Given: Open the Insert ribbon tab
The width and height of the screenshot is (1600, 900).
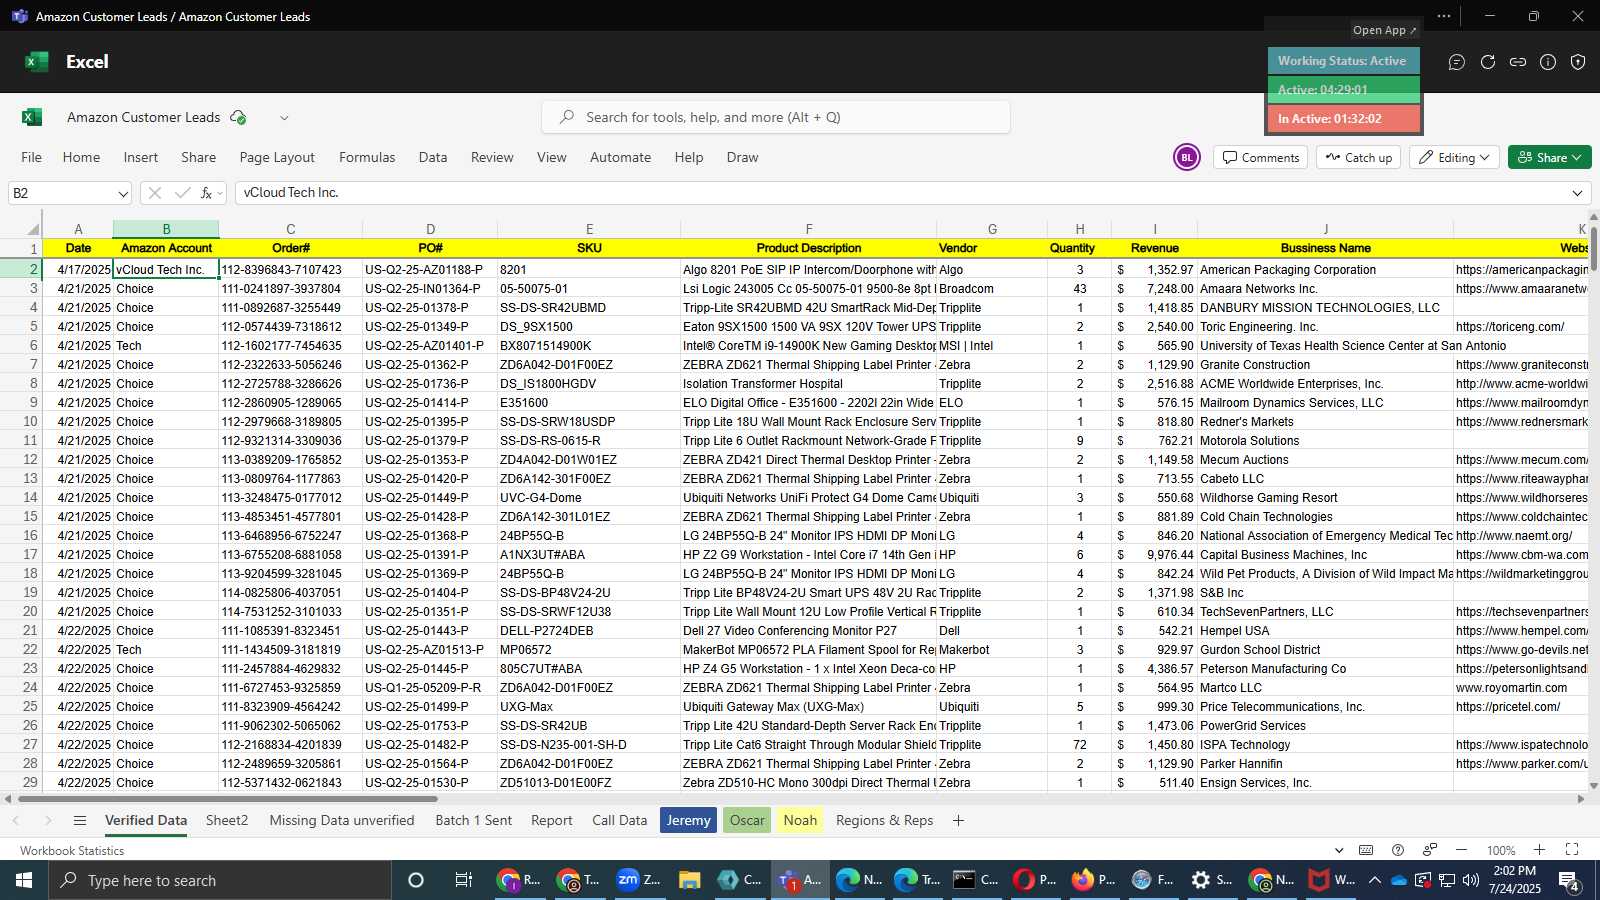Looking at the screenshot, I should [141, 158].
